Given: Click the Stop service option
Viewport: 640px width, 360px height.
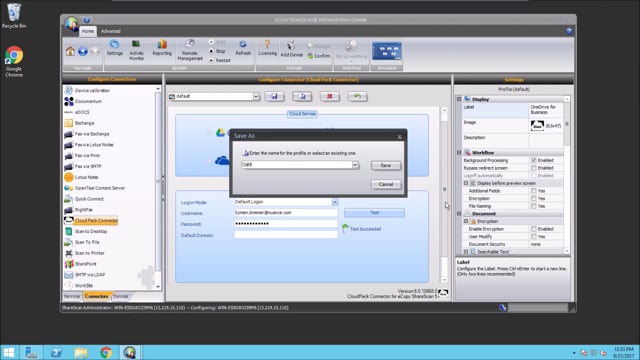Looking at the screenshot, I should click(218, 51).
